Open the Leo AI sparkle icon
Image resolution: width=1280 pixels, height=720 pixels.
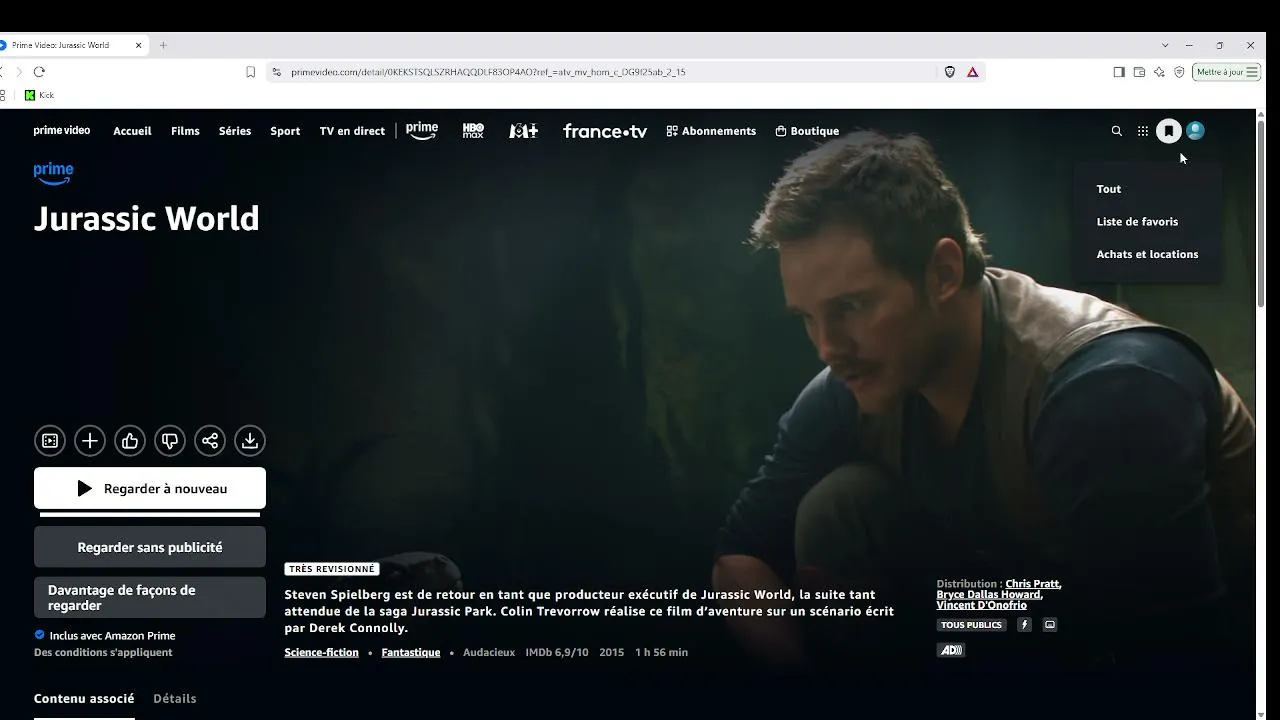tap(1159, 72)
